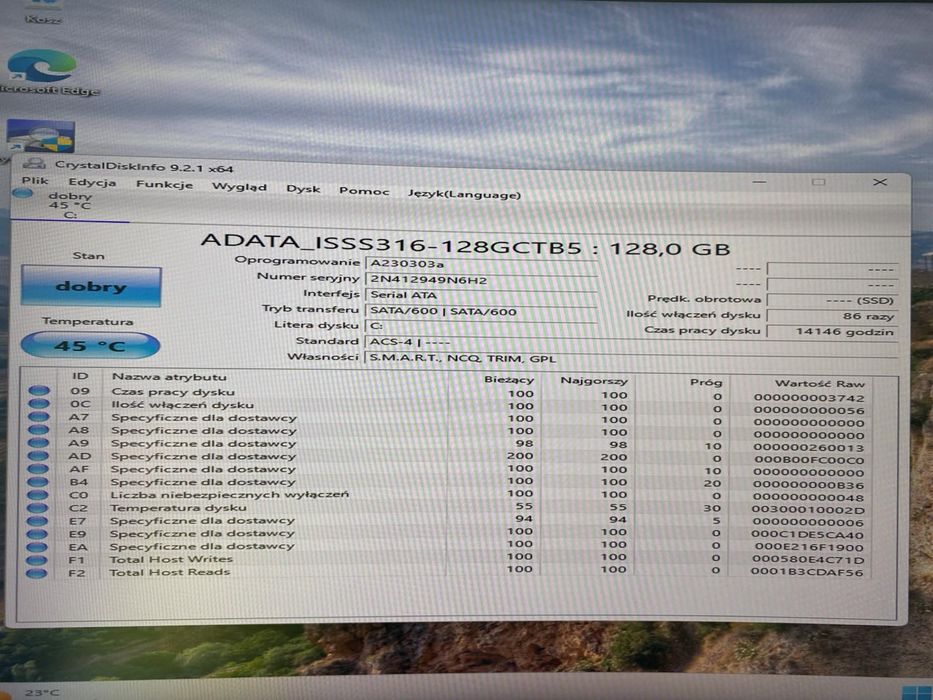
Task: Click the serial number field 2N412949N6H2
Action: pyautogui.click(x=481, y=280)
